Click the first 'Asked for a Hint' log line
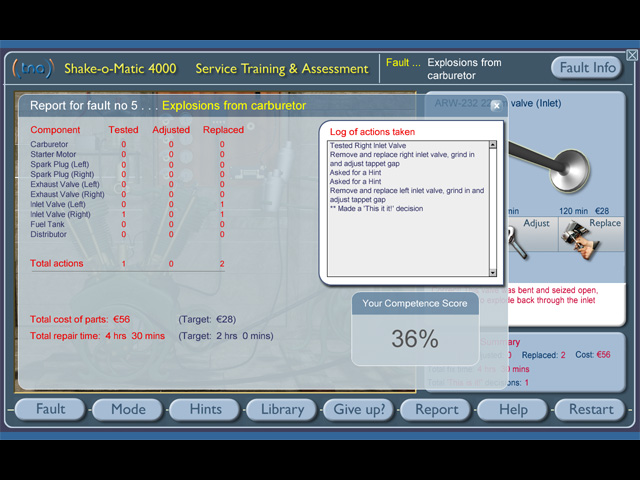The image size is (640, 480). click(356, 172)
